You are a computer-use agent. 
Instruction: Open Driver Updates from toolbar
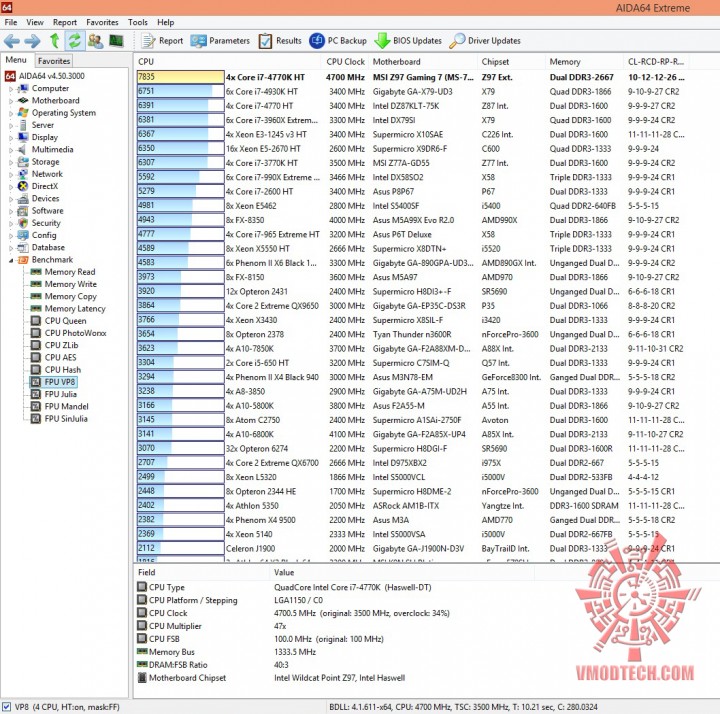[x=485, y=41]
